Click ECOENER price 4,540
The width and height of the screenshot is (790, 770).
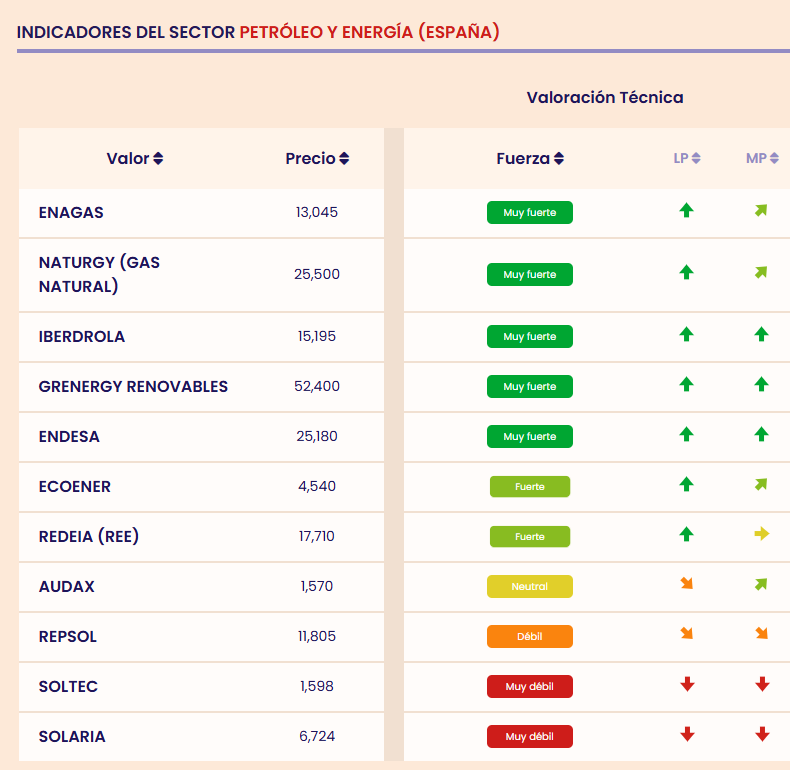click(x=317, y=487)
